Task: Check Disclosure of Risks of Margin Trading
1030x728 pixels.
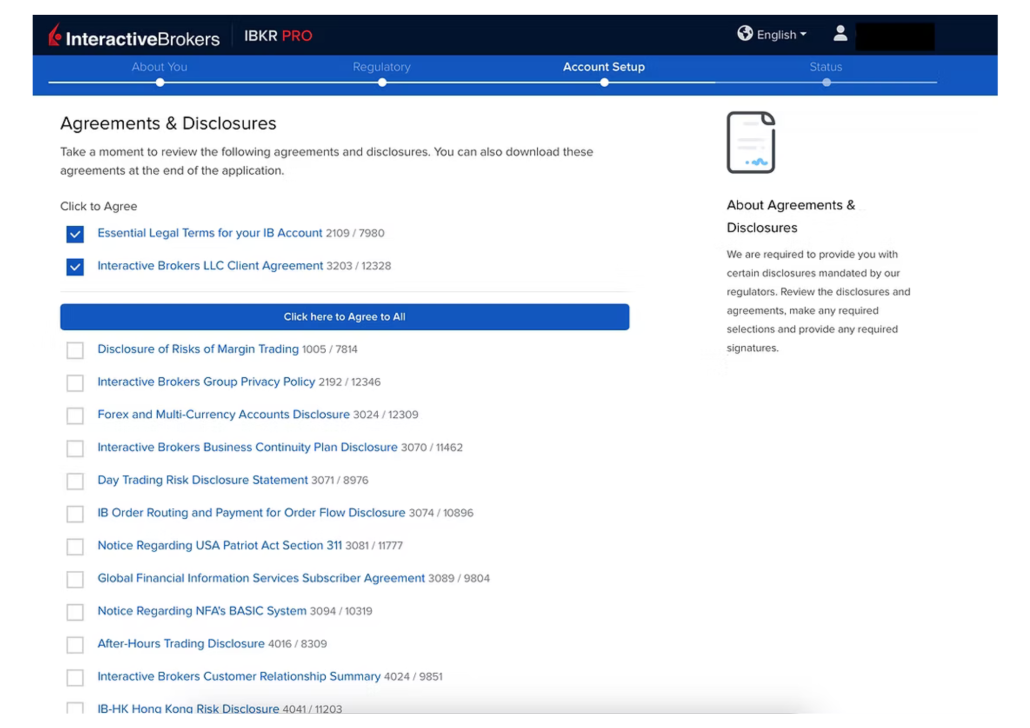Action: coord(75,350)
